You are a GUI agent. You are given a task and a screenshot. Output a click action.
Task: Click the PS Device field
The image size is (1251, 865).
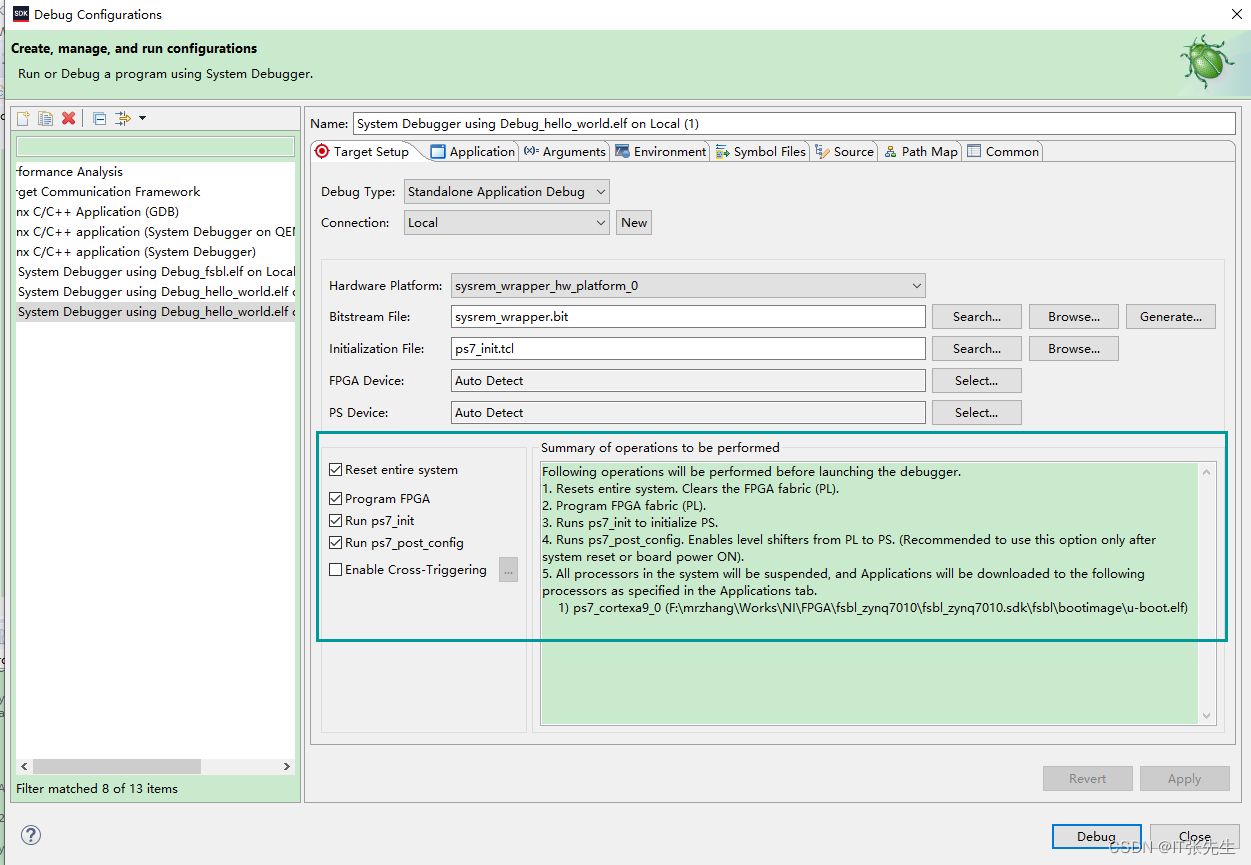tap(688, 413)
